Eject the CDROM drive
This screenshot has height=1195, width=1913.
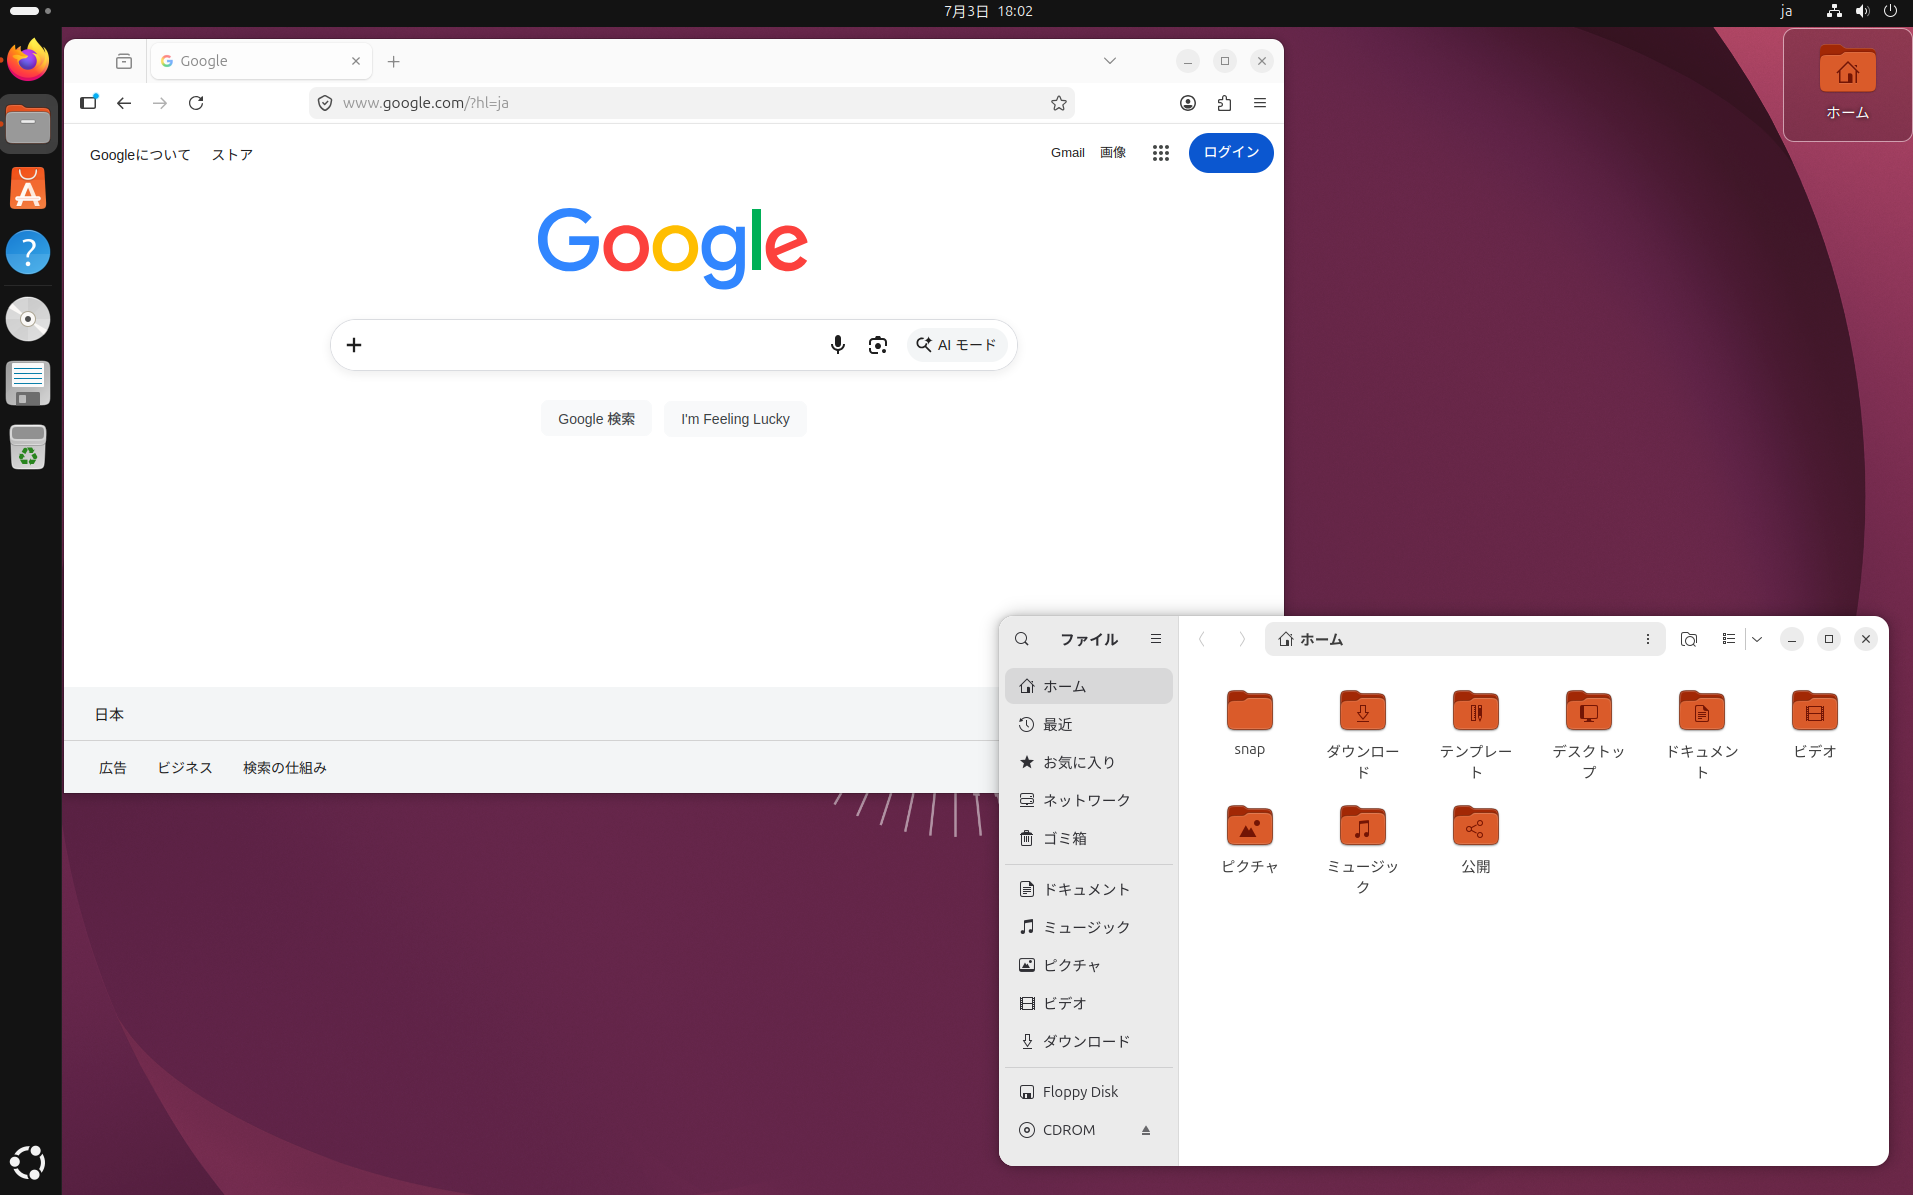coord(1146,1130)
